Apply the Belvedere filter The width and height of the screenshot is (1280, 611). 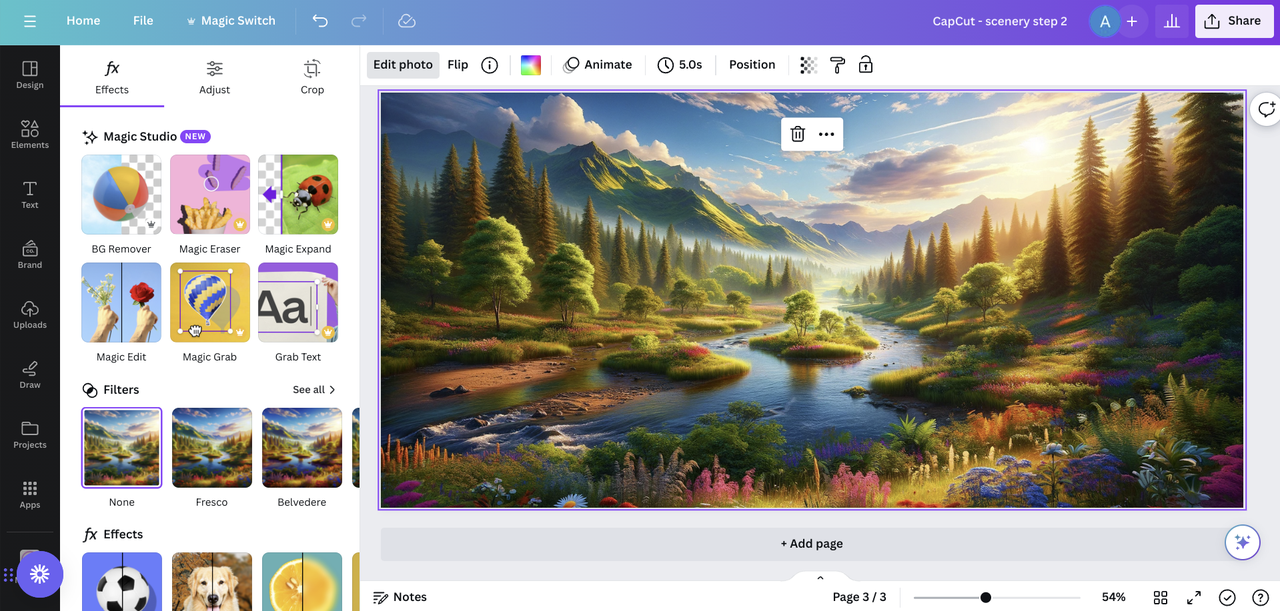pos(302,448)
